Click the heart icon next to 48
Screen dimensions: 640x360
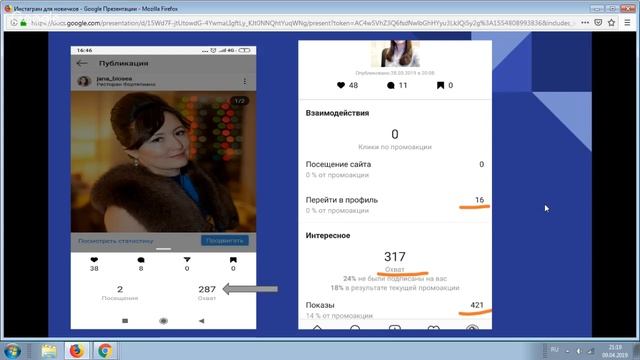pyautogui.click(x=341, y=85)
